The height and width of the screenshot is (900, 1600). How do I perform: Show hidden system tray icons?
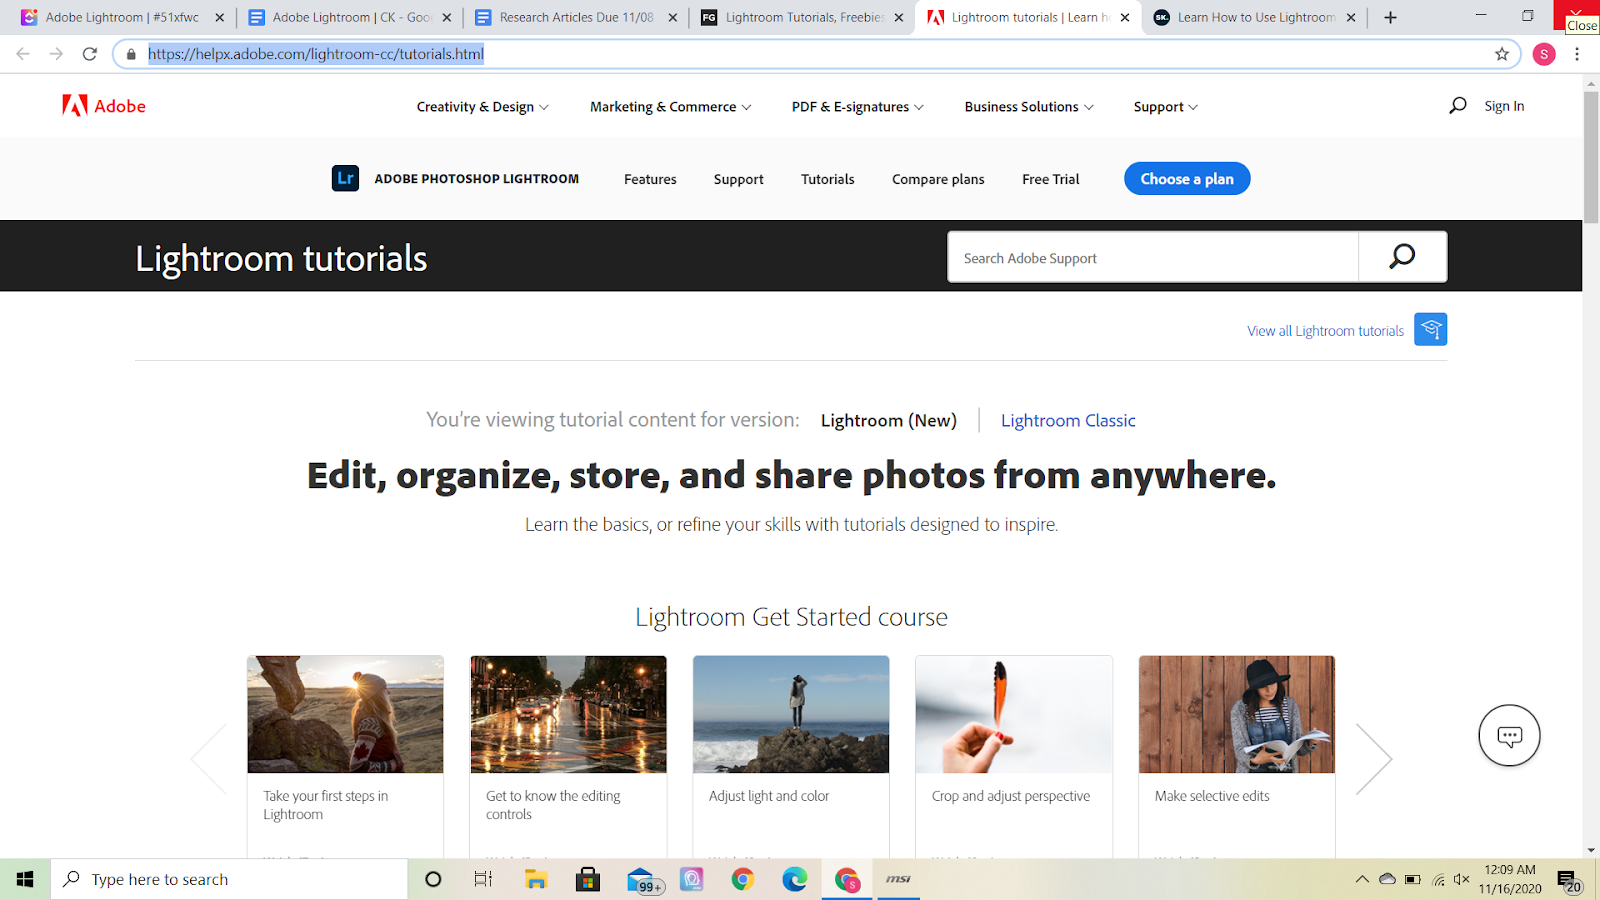[x=1361, y=880]
